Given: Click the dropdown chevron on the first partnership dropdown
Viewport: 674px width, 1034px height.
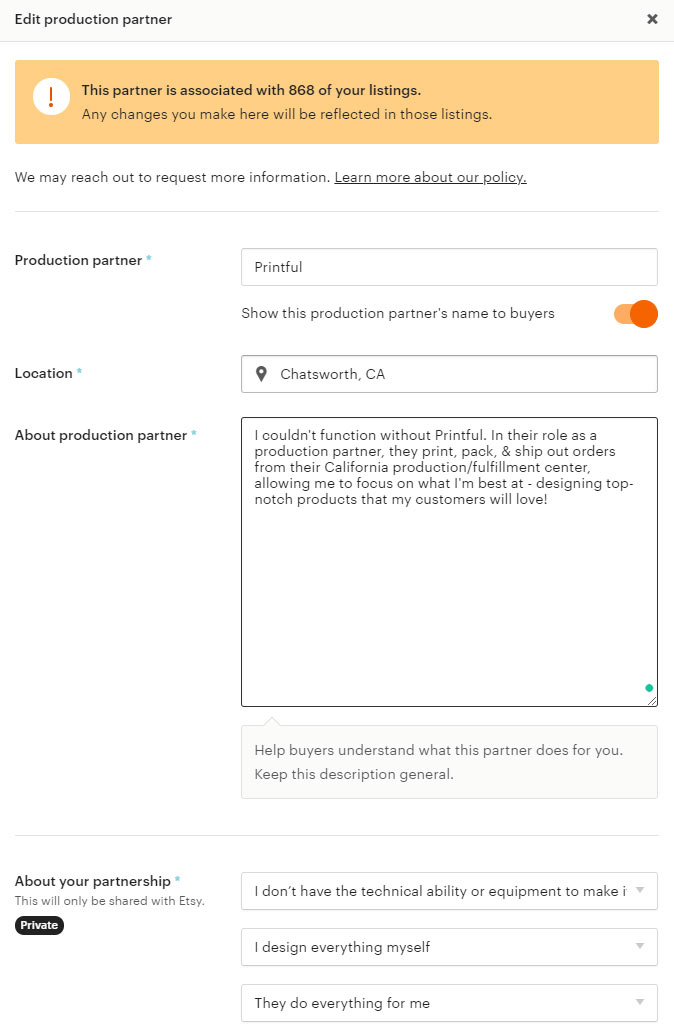Looking at the screenshot, I should point(642,891).
